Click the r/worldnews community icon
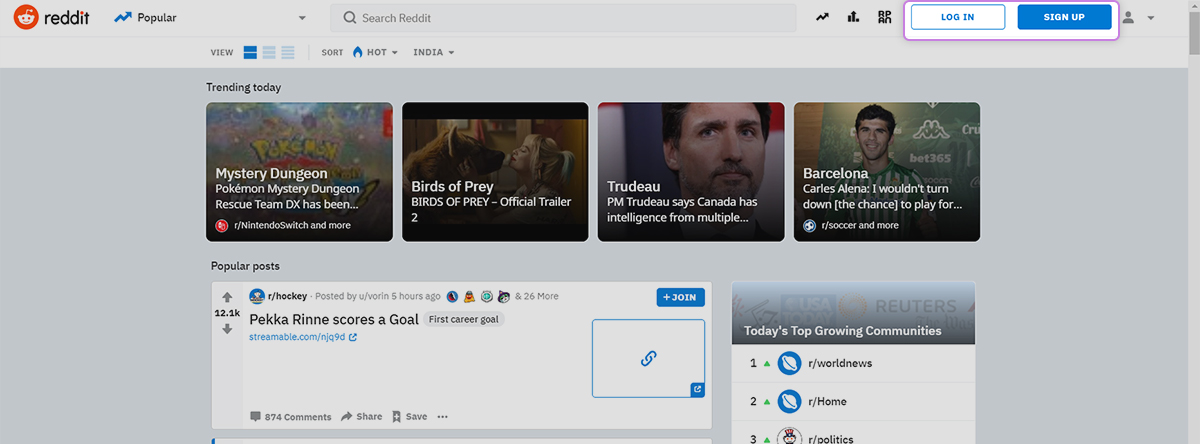Screen dimensions: 1200x444 click(790, 363)
